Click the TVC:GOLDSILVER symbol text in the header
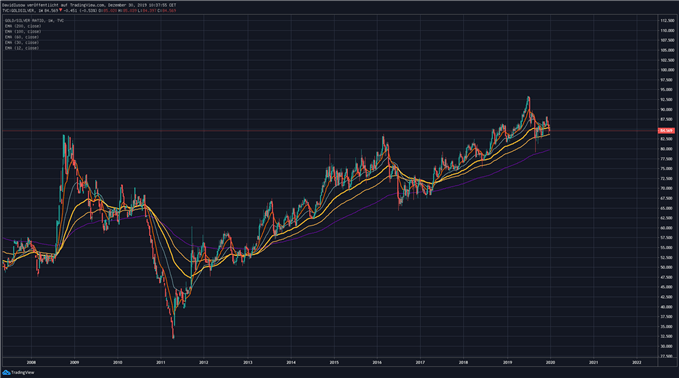Image resolution: width=679 pixels, height=378 pixels. coord(18,10)
